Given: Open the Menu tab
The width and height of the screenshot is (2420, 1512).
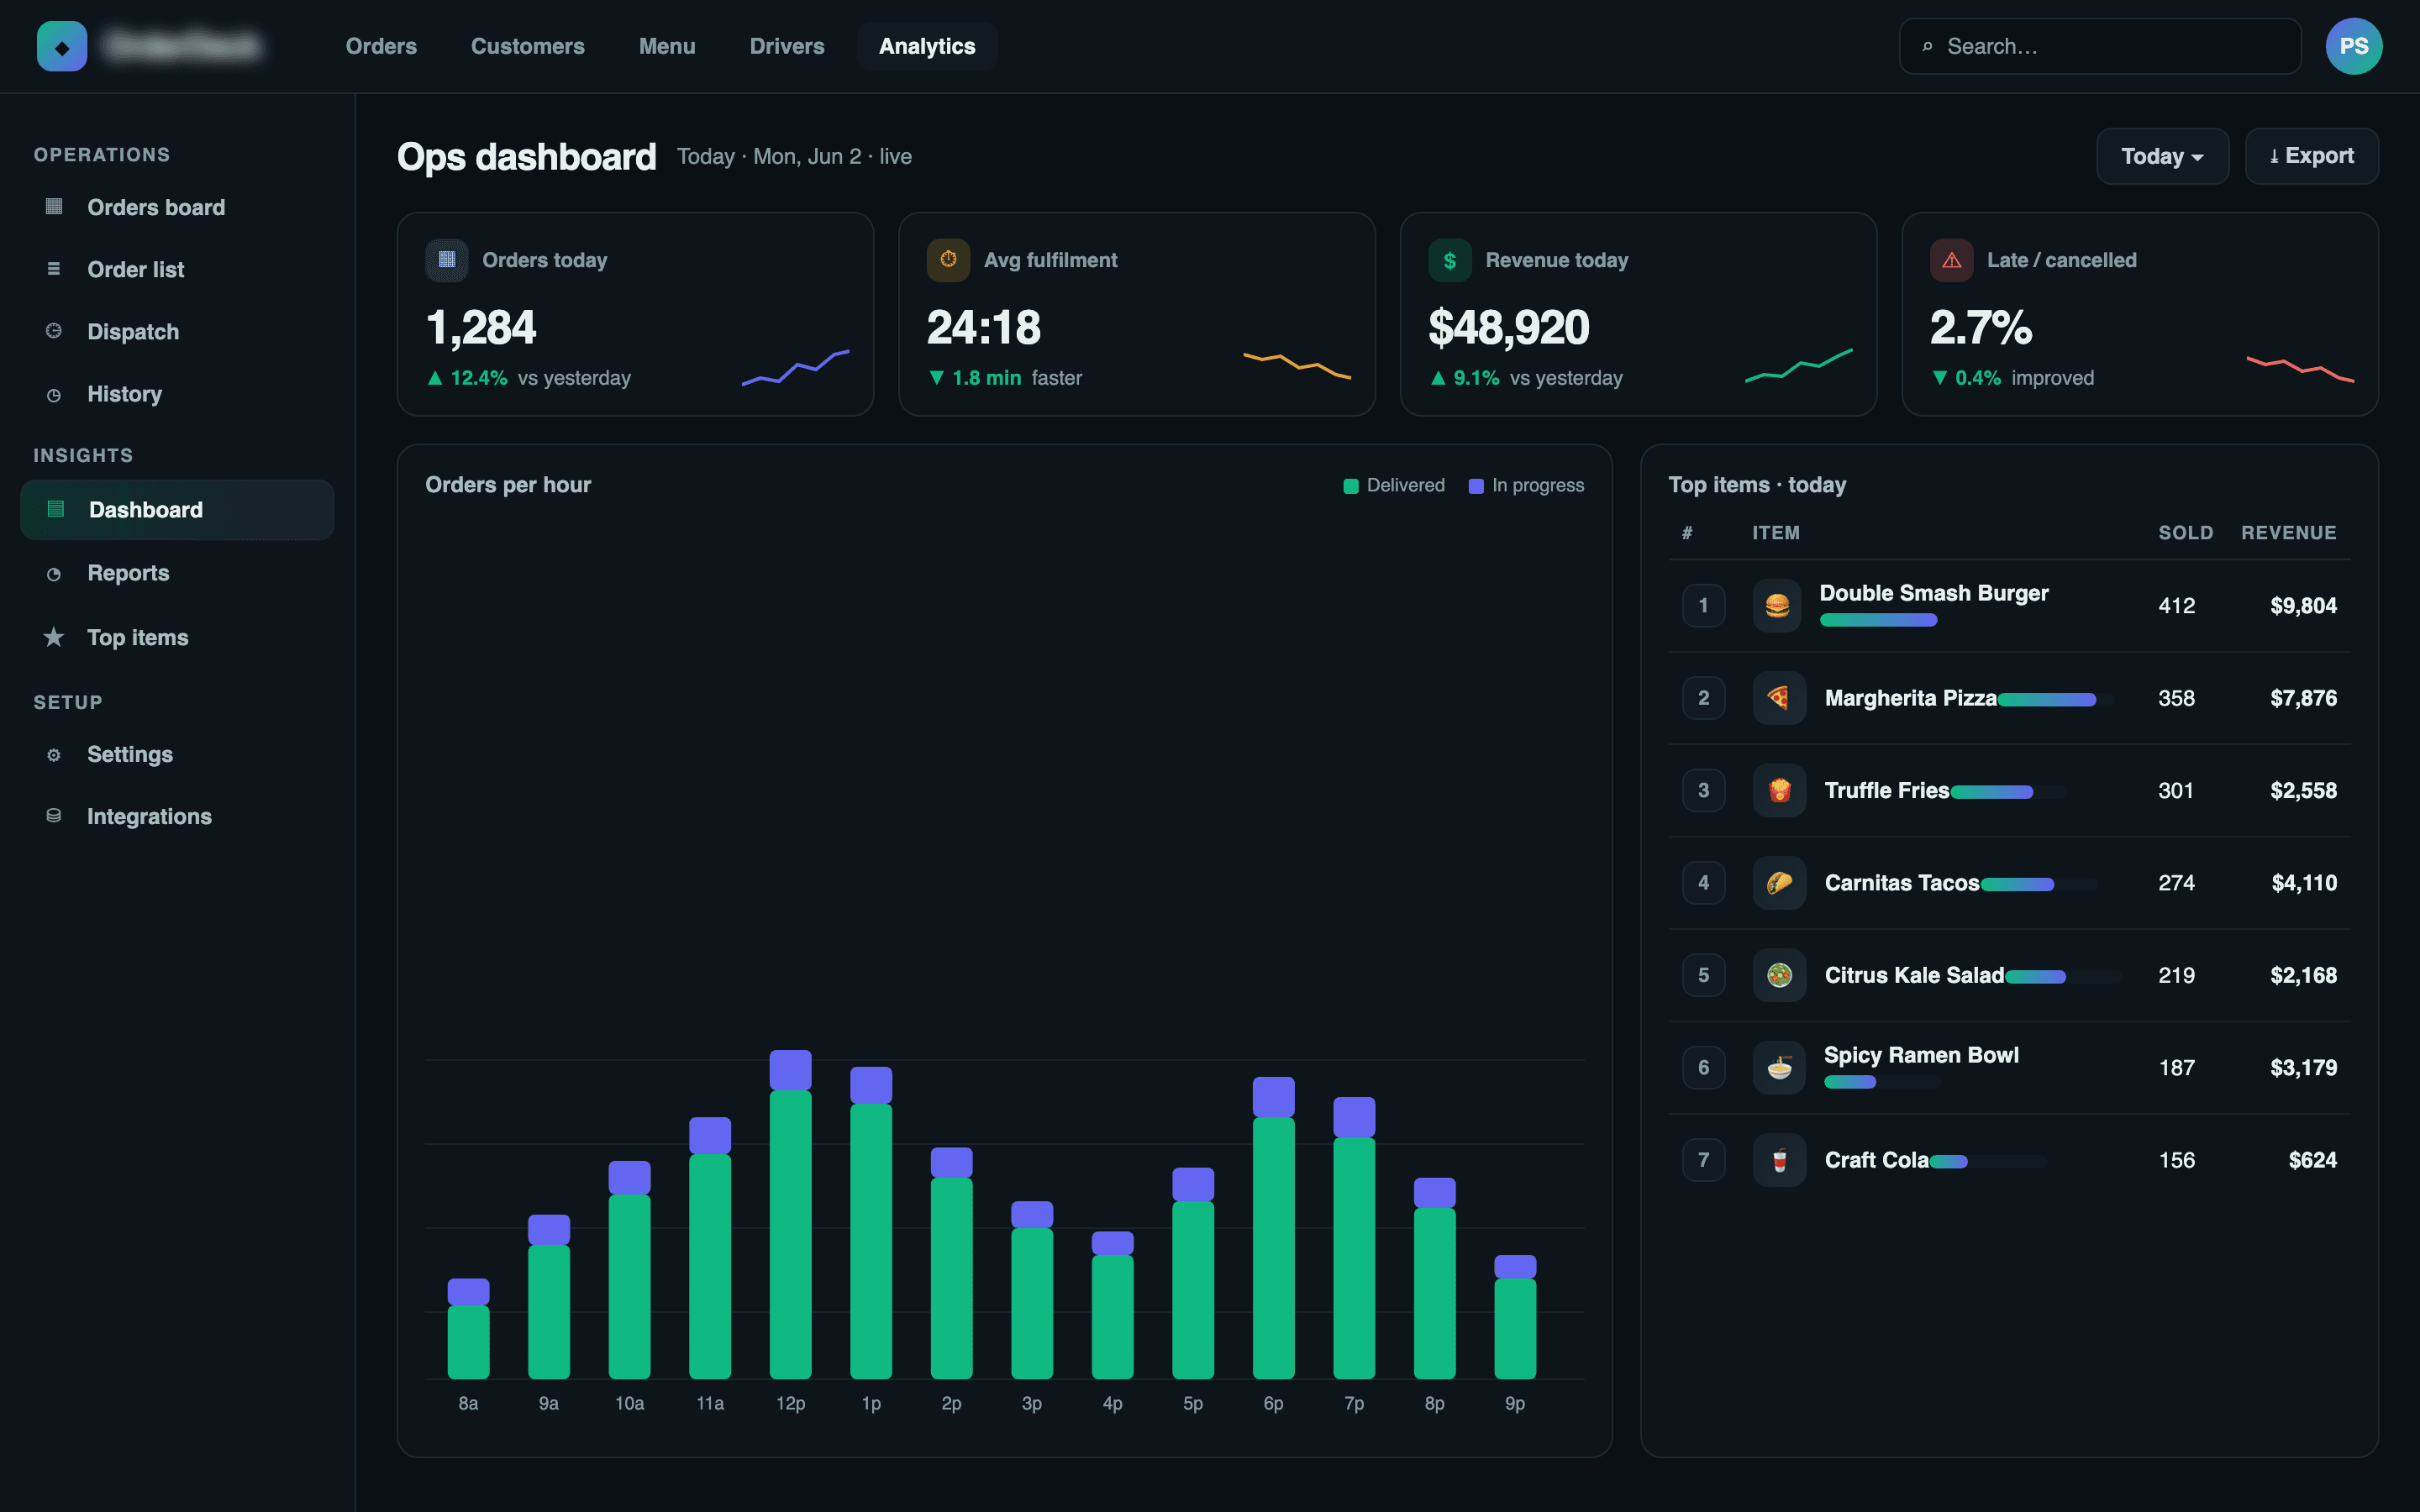Looking at the screenshot, I should [667, 46].
